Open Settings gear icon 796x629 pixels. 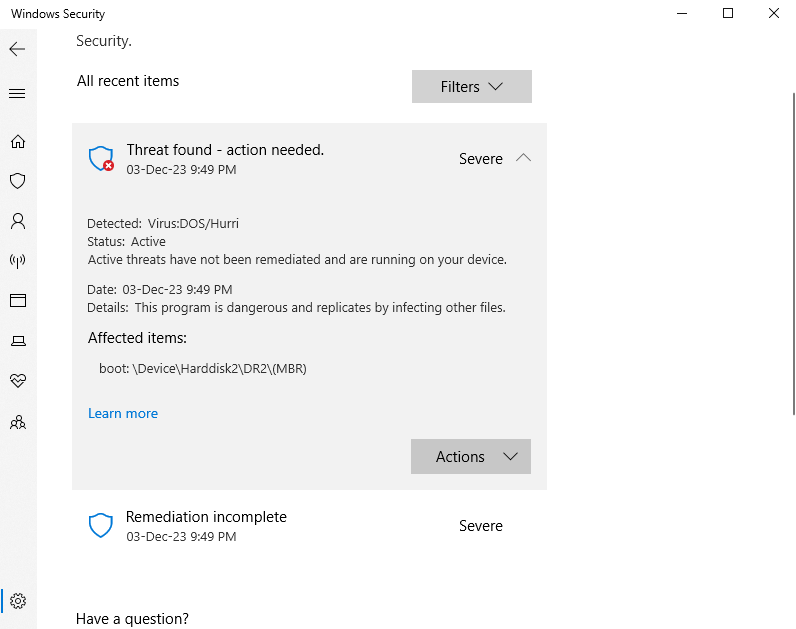pyautogui.click(x=18, y=601)
